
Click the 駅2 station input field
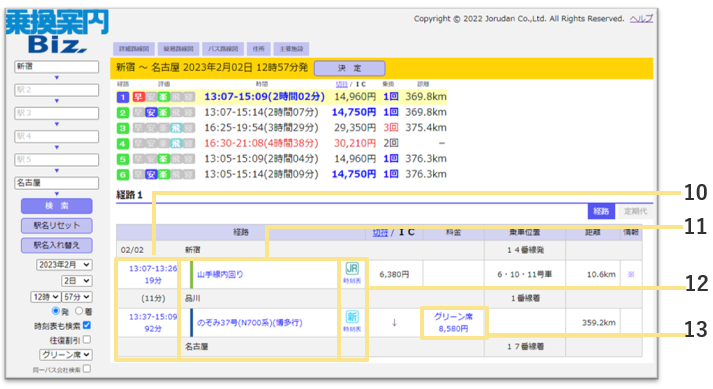56,90
